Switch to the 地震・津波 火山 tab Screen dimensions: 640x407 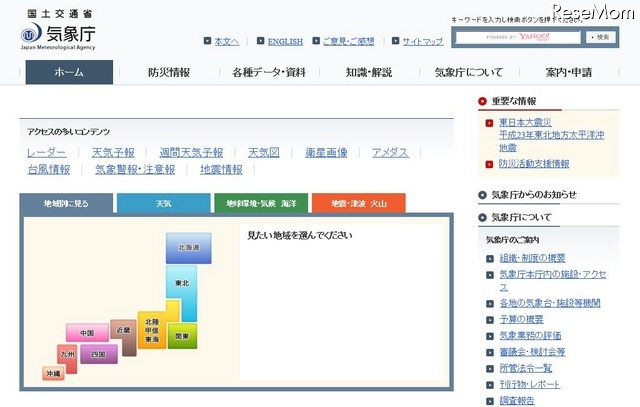coord(358,203)
